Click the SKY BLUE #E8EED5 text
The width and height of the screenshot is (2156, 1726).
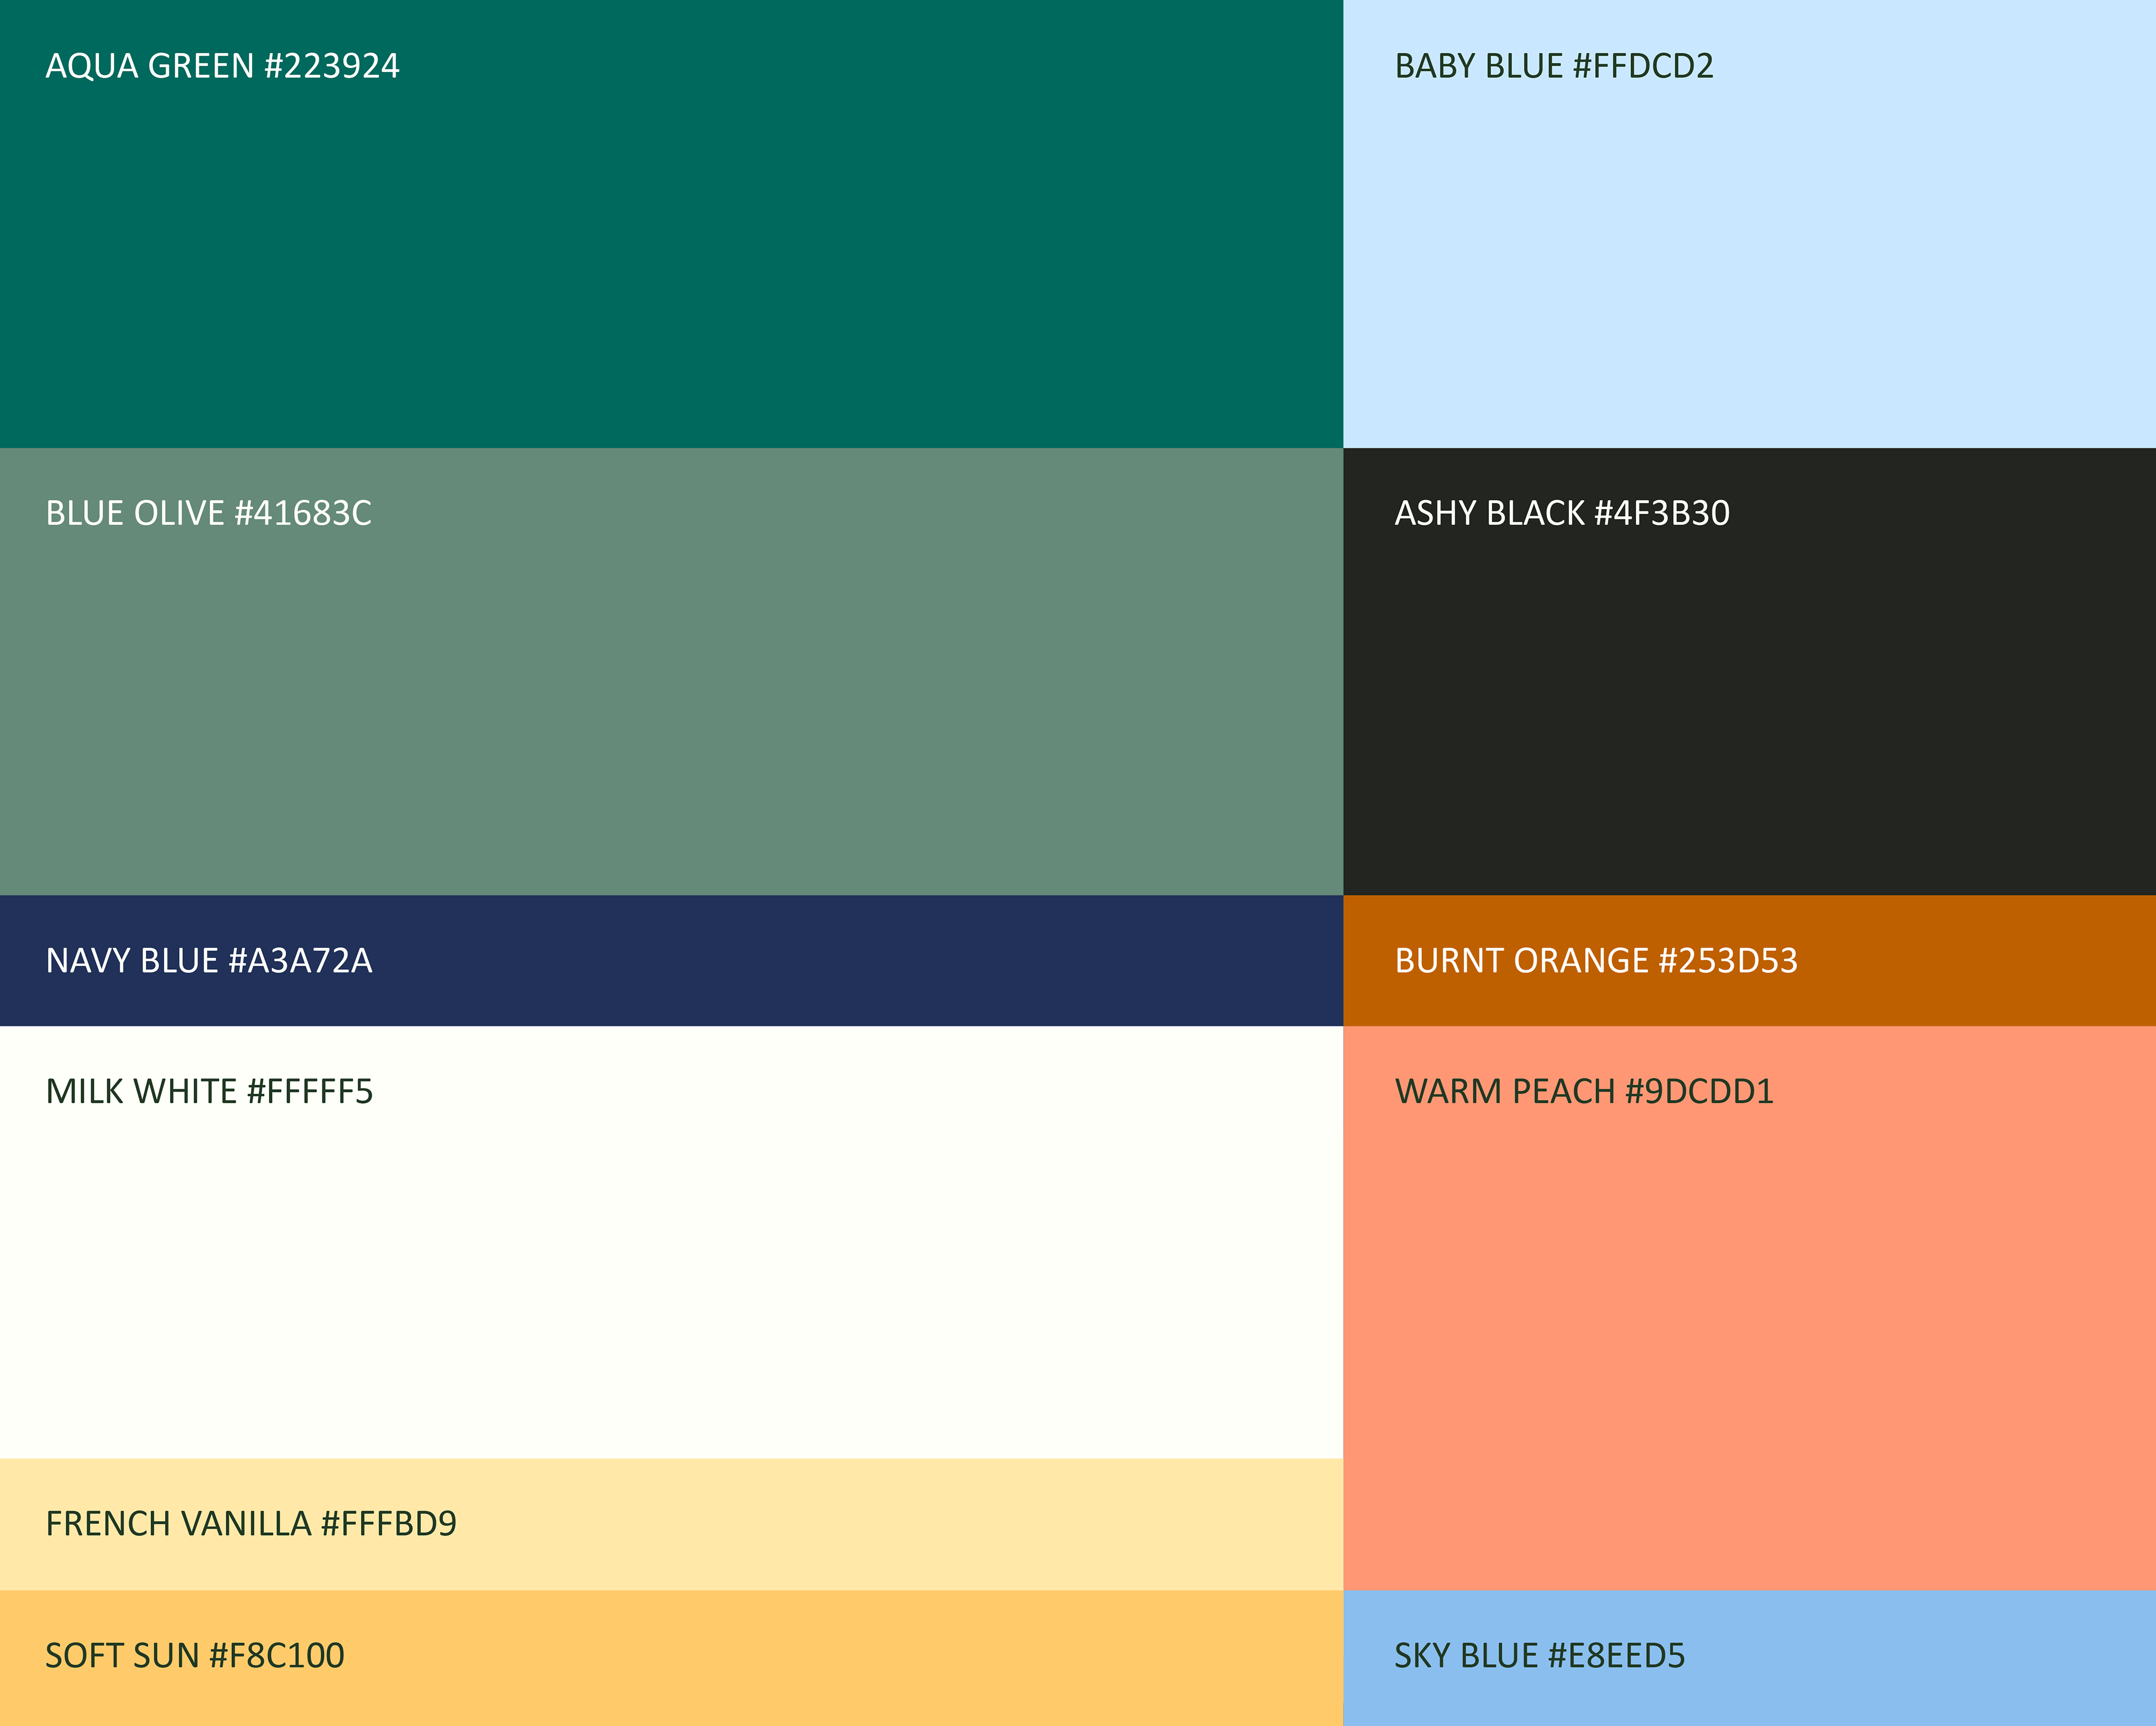point(1539,1656)
